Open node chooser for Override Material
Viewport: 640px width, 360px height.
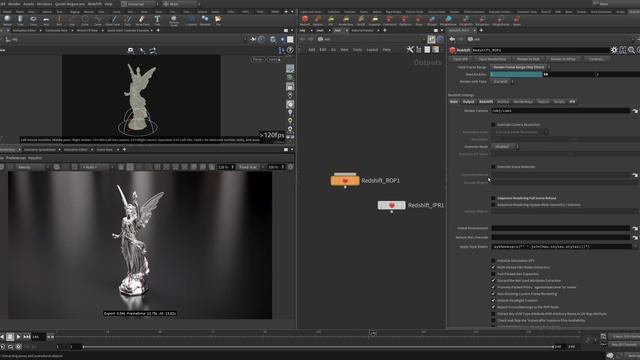[x=635, y=175]
